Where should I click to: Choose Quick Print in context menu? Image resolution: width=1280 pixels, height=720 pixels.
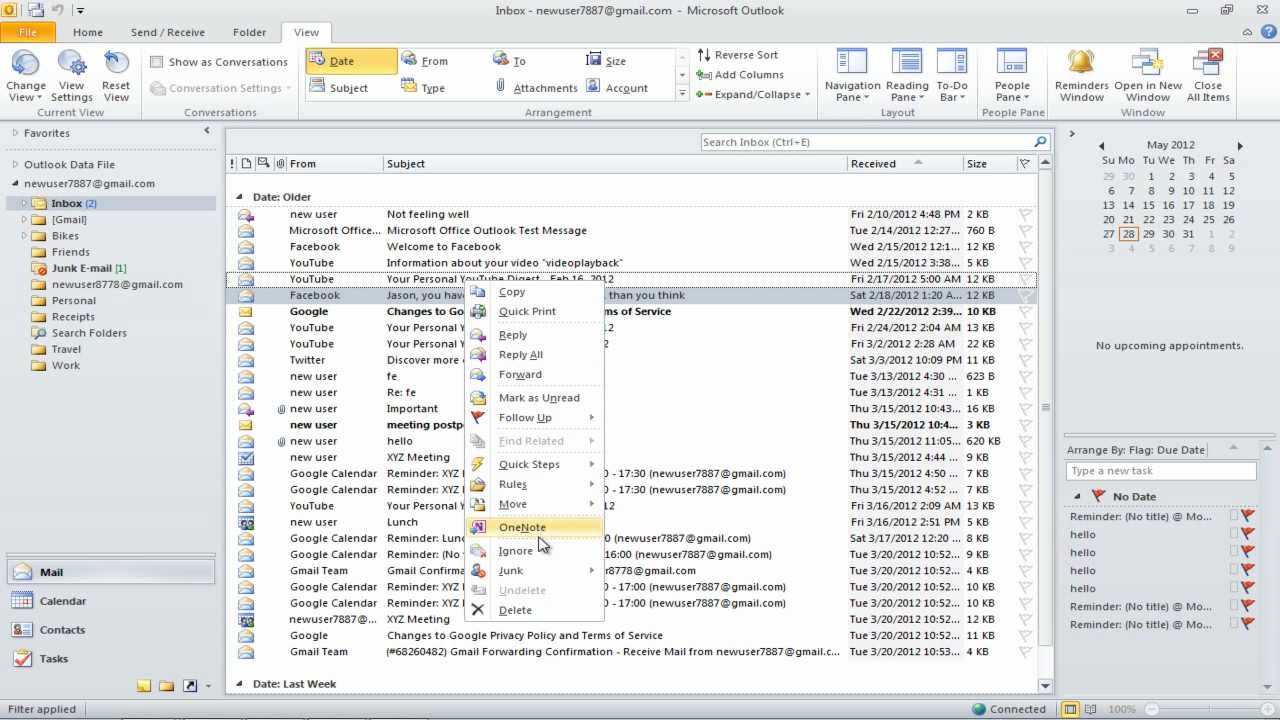coord(534,311)
